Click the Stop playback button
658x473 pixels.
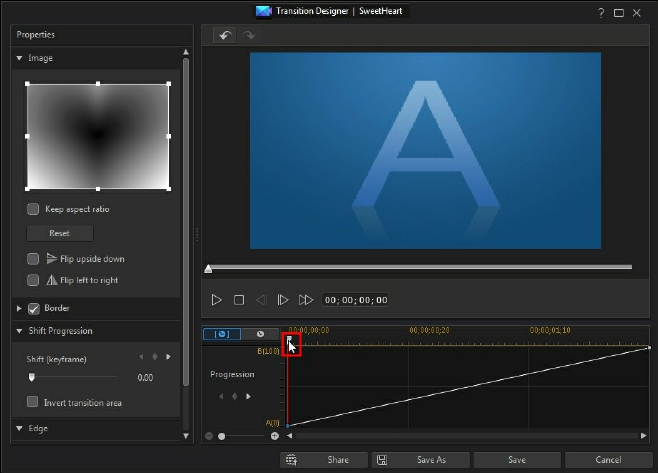[x=239, y=300]
